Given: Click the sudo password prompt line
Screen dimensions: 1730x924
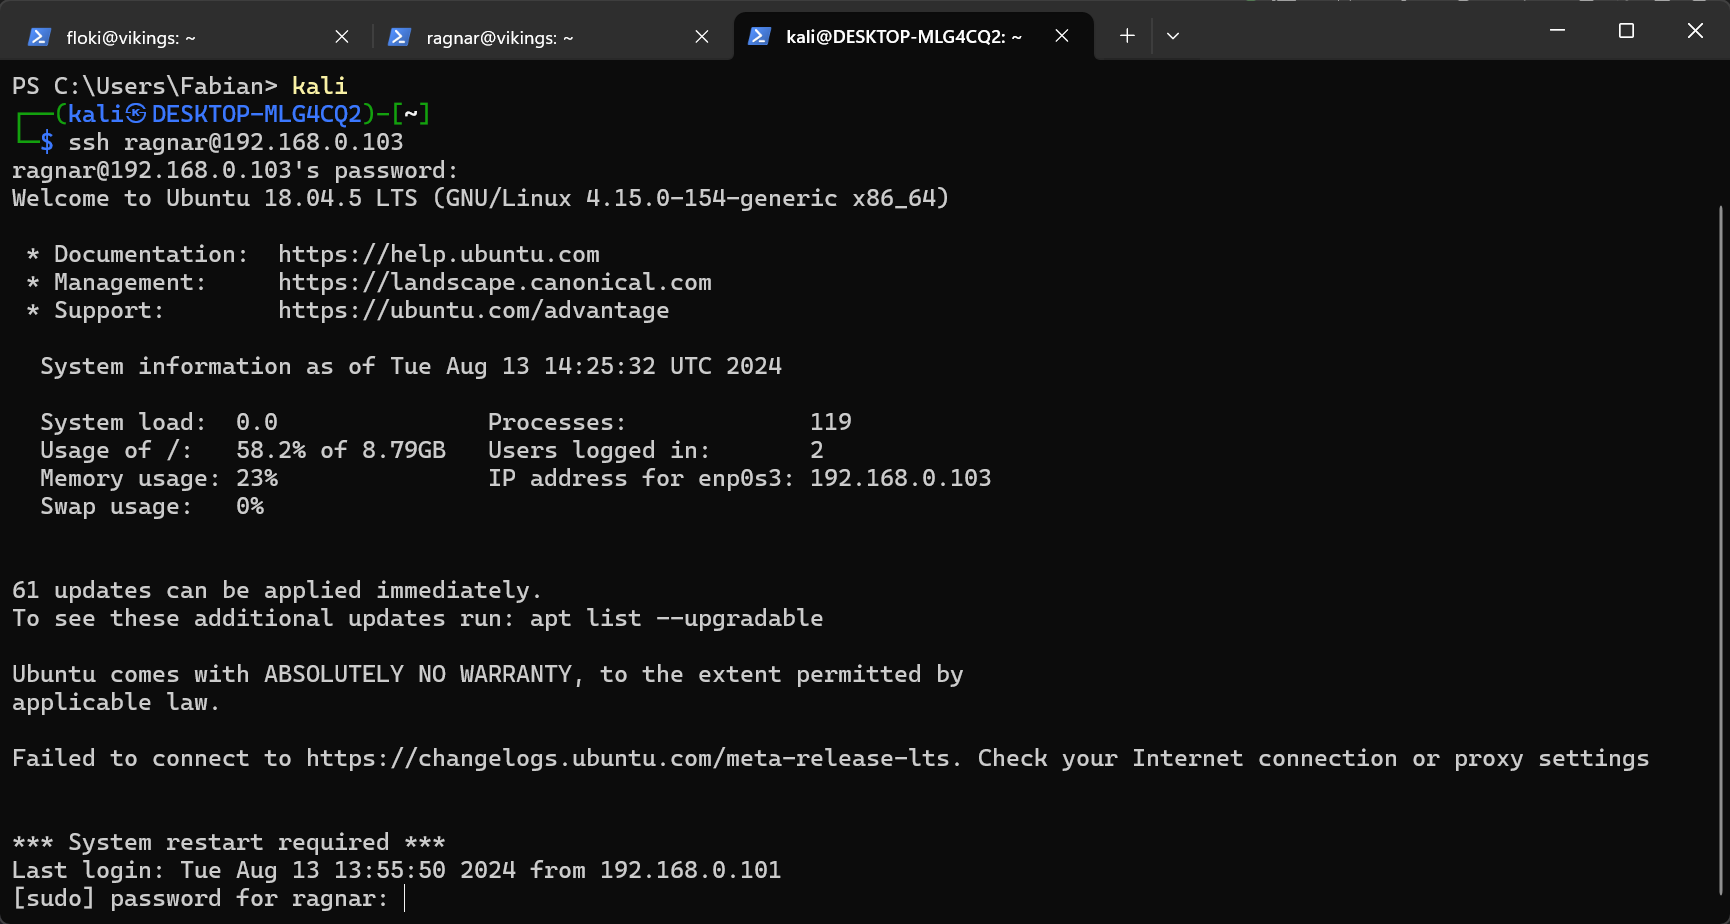Looking at the screenshot, I should 200,899.
